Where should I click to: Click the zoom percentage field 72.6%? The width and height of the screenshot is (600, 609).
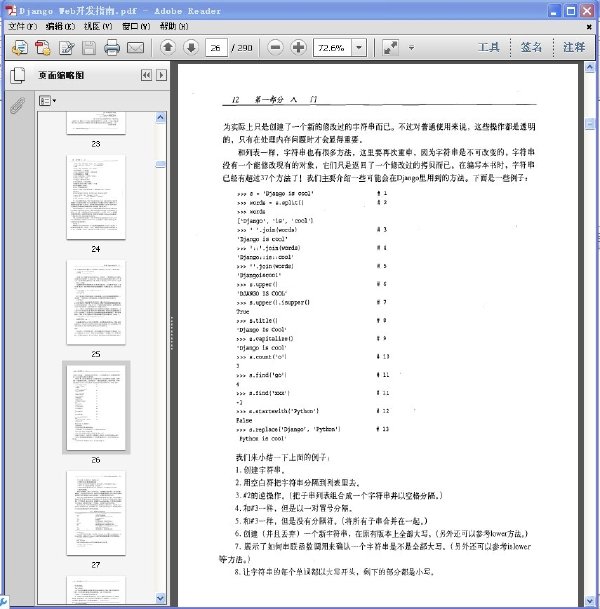[332, 48]
